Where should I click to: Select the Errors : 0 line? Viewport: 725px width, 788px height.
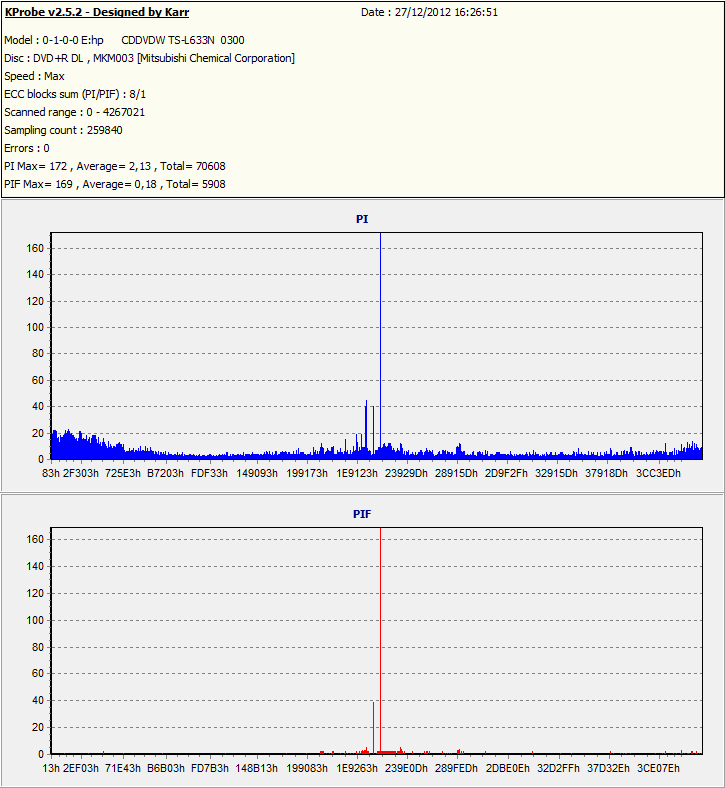pos(27,148)
